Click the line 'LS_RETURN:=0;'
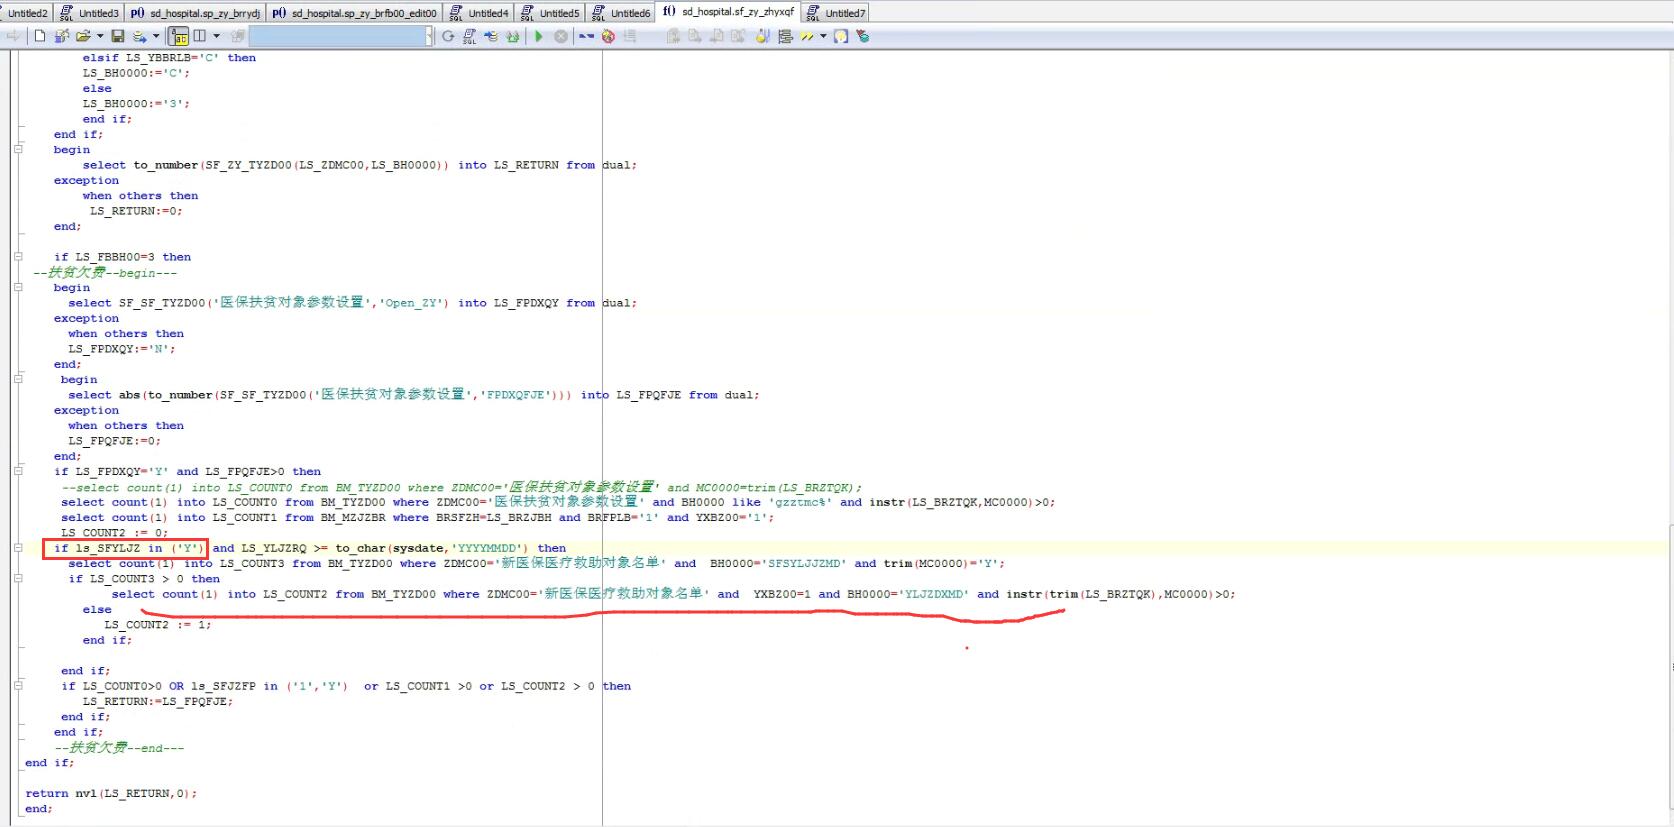This screenshot has width=1674, height=827. 136,211
